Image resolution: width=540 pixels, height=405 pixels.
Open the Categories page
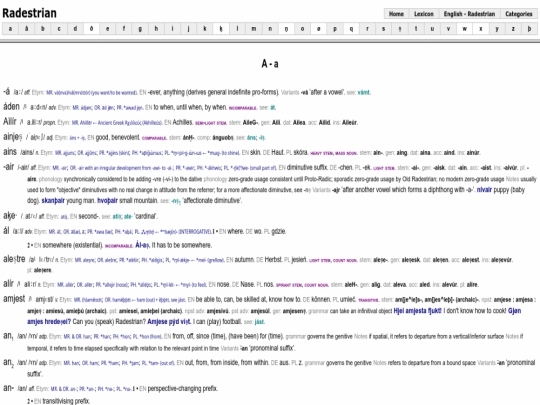click(x=519, y=14)
